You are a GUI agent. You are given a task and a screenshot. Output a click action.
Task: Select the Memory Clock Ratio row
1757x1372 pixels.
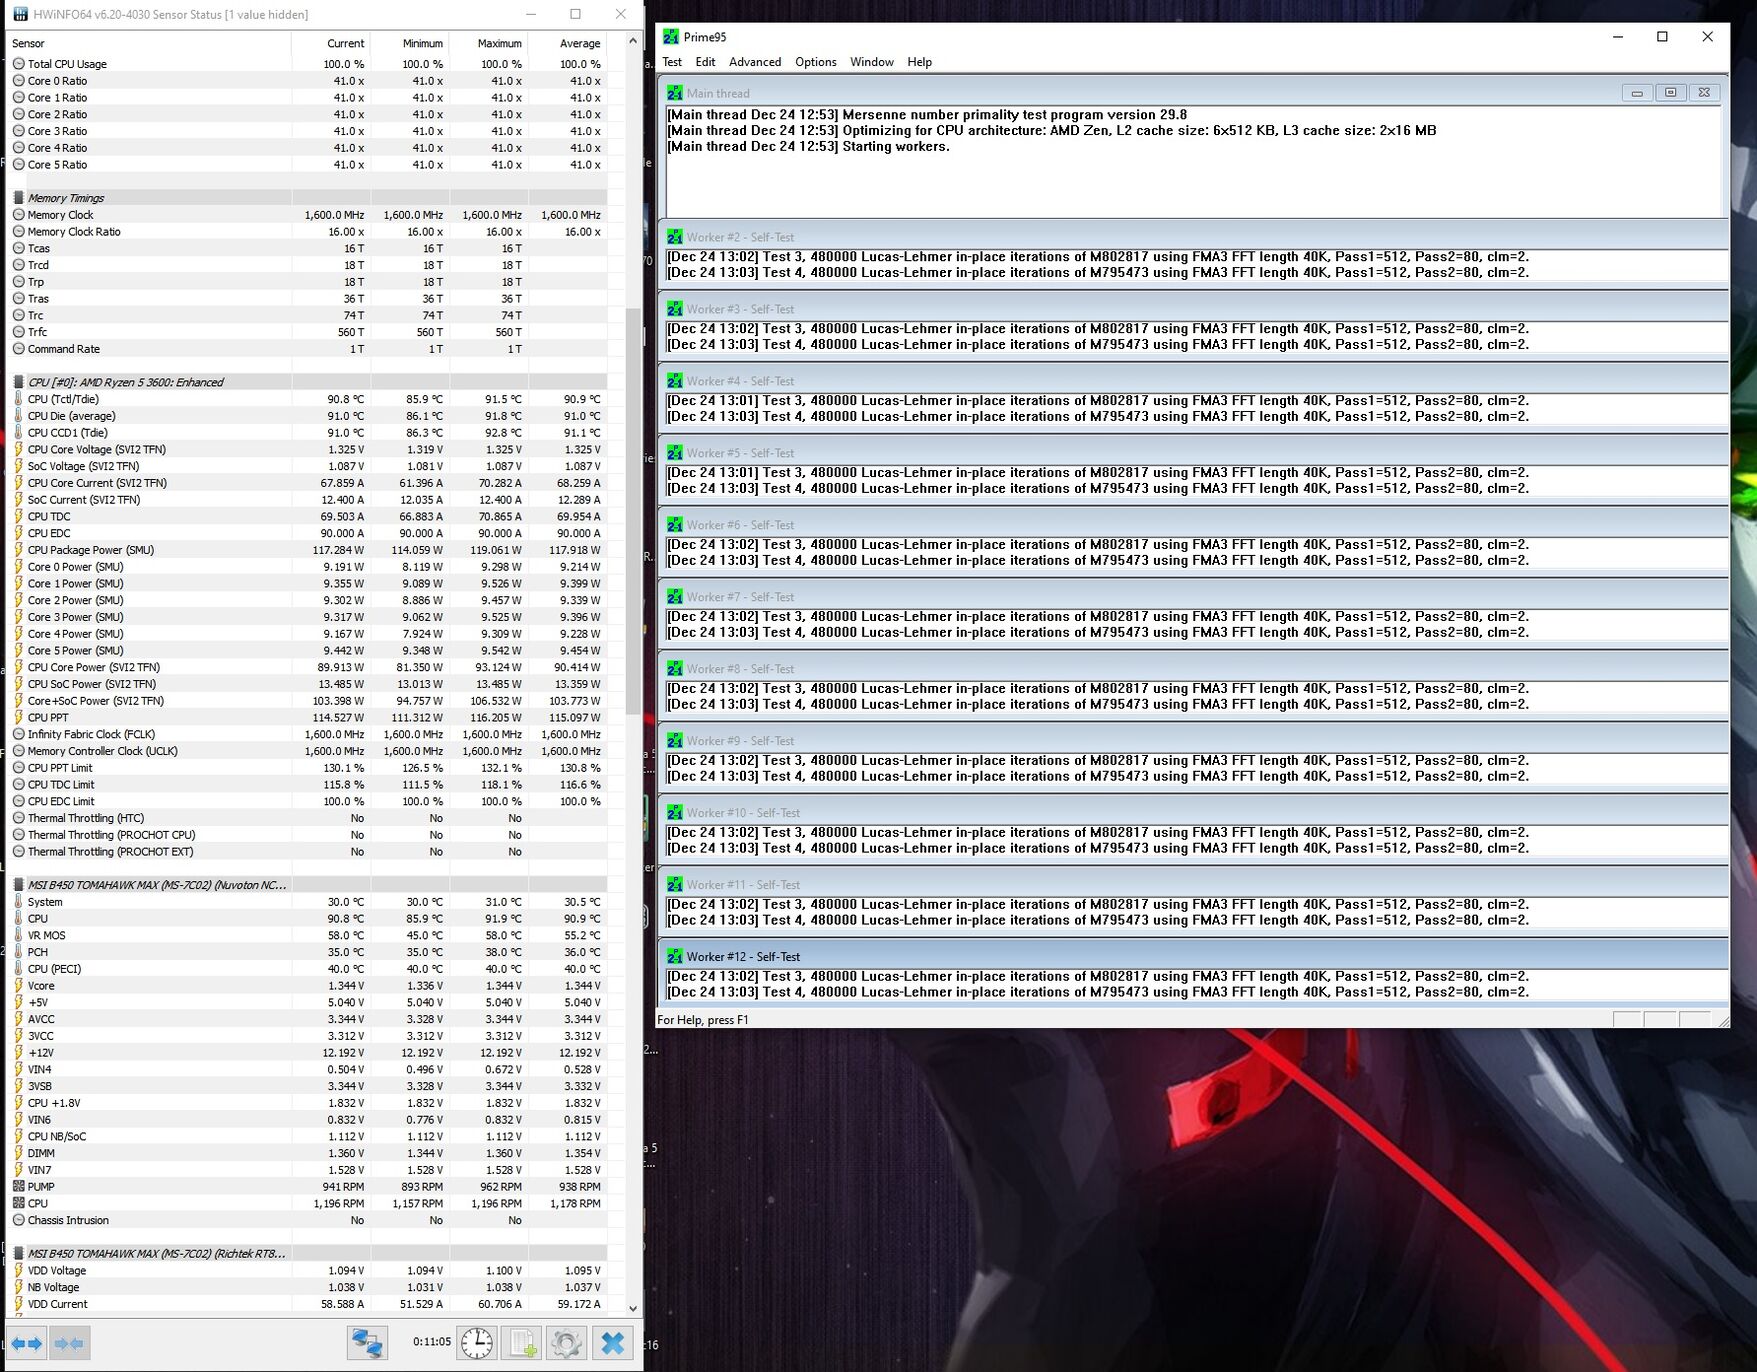tap(308, 231)
